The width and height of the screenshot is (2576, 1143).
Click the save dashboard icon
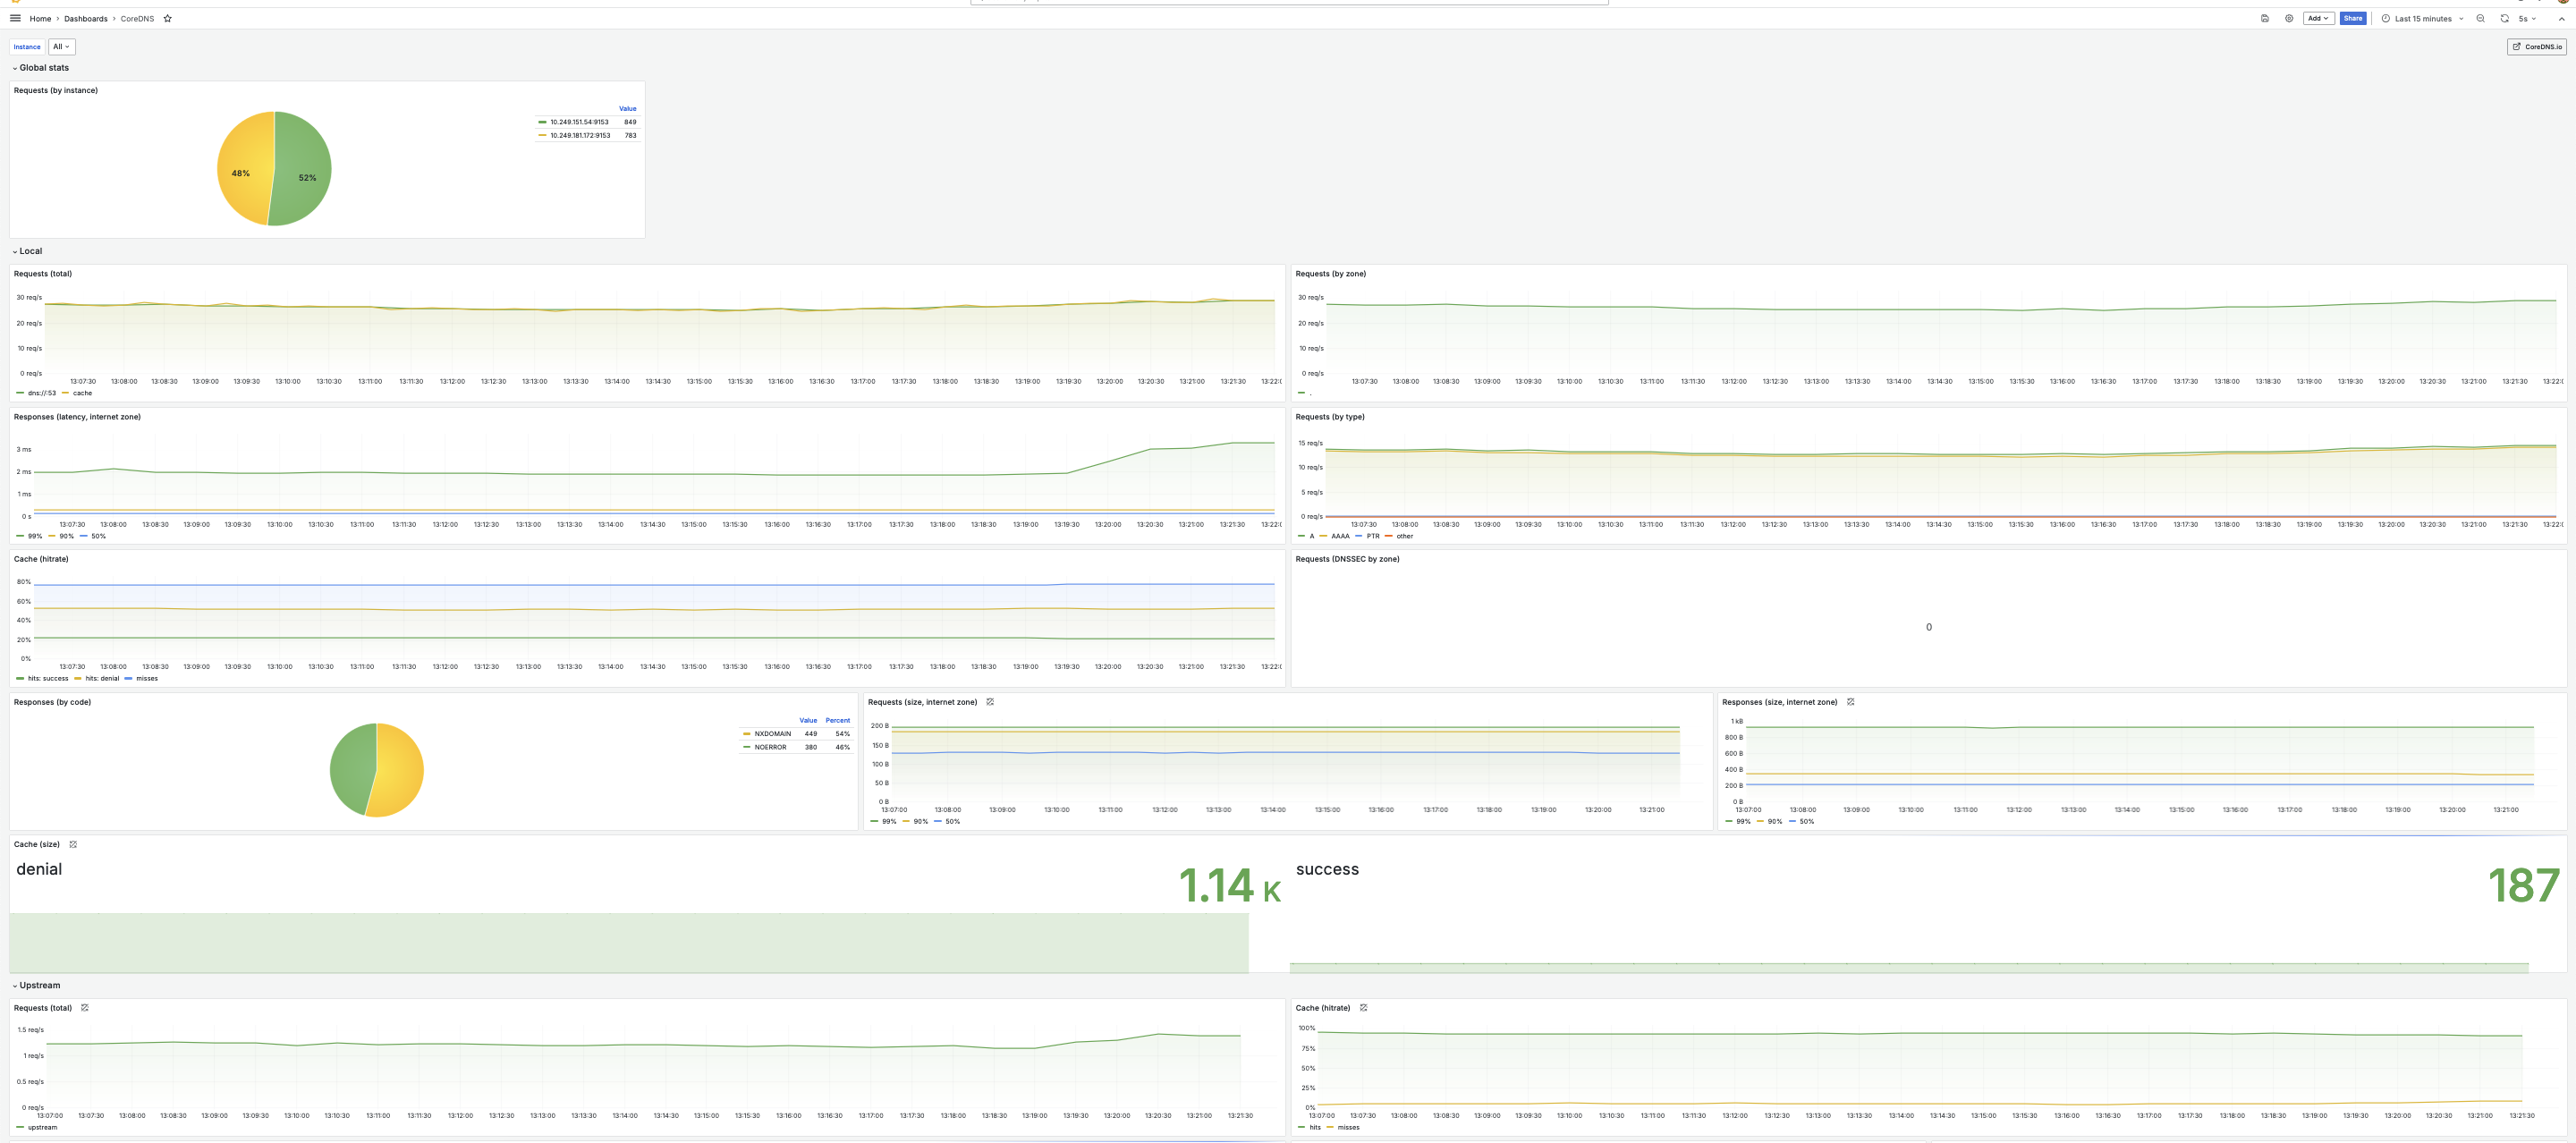click(2265, 18)
